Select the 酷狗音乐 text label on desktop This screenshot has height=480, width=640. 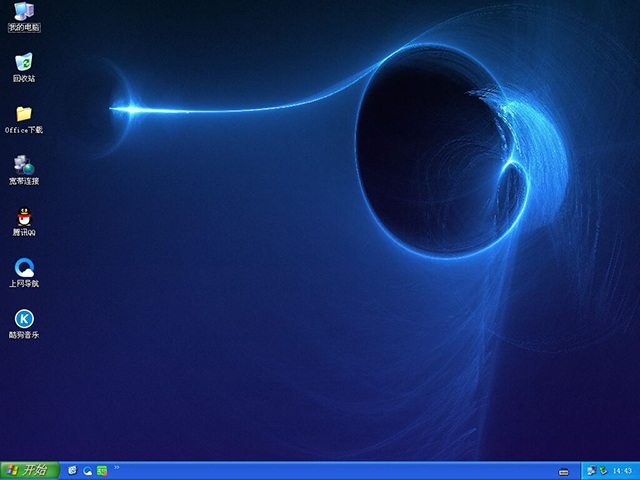point(24,335)
